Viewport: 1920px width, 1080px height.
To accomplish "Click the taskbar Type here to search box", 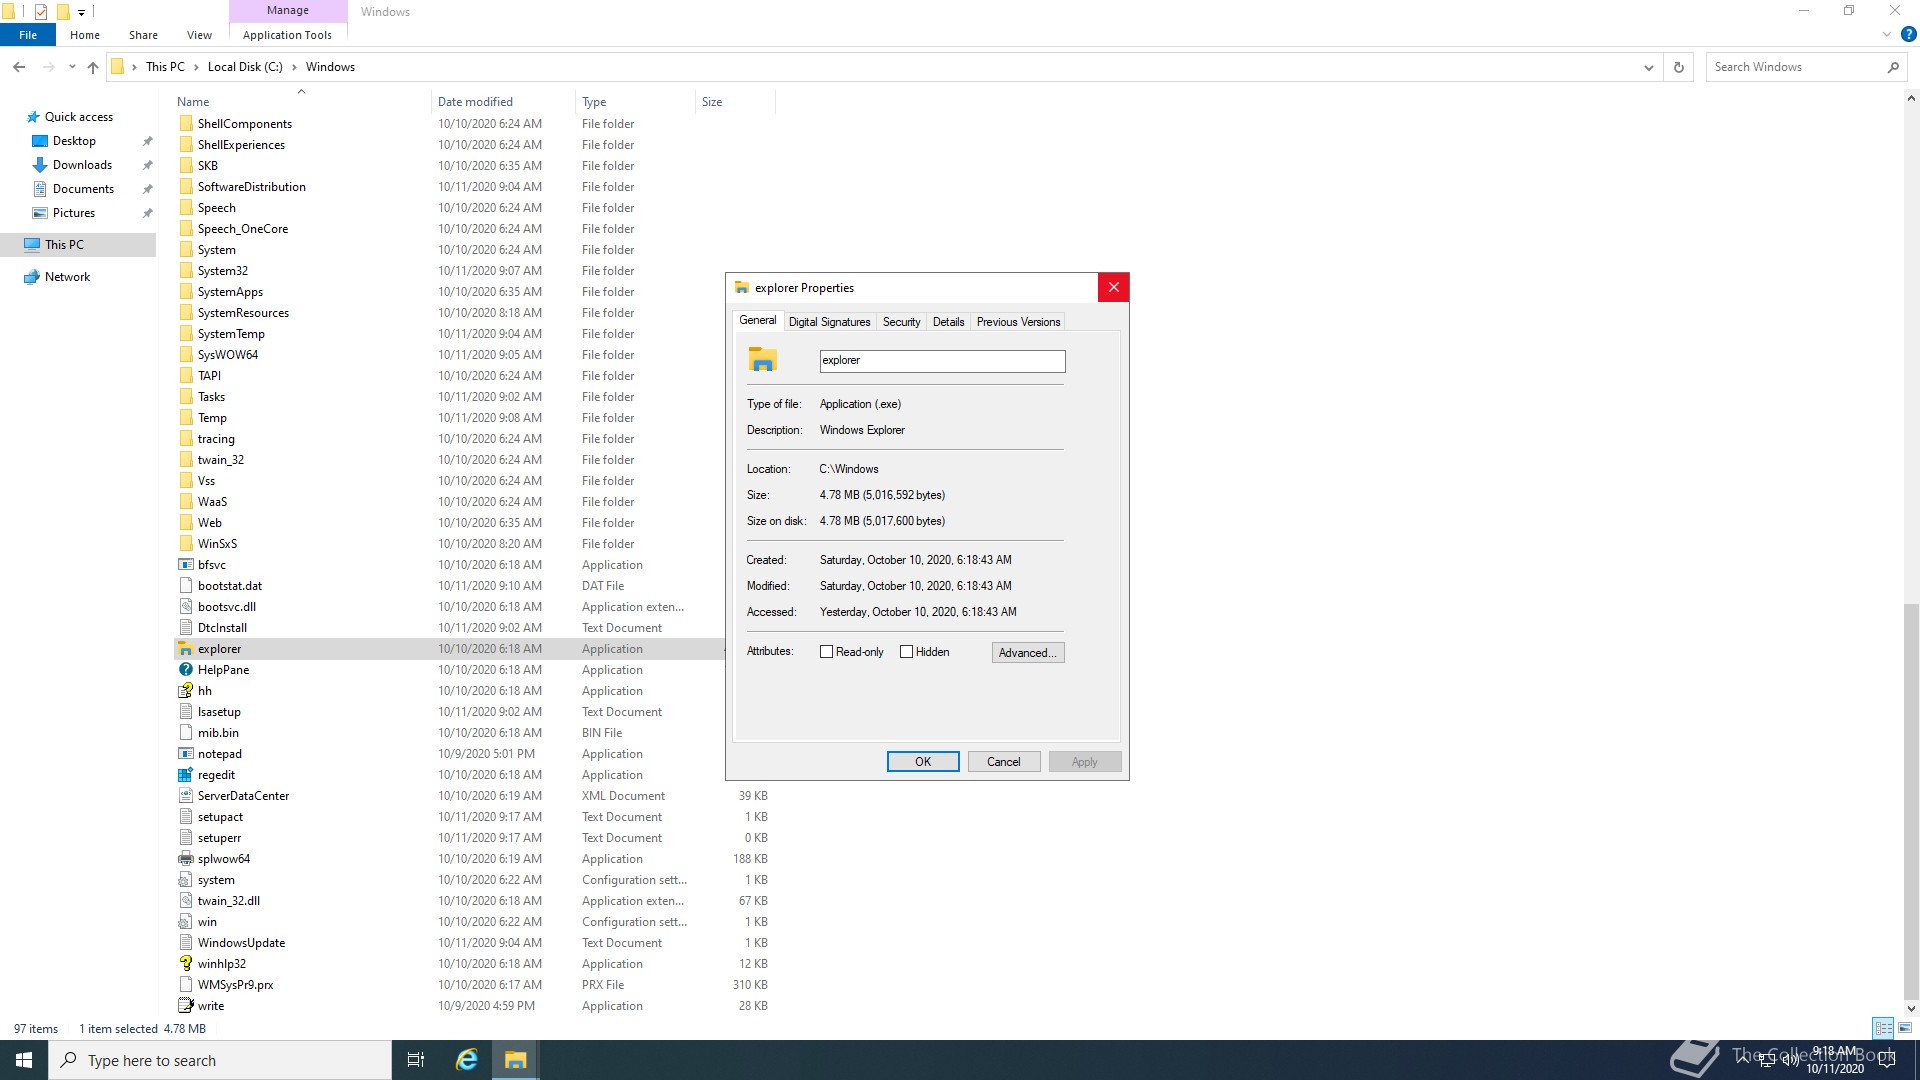I will tap(220, 1060).
